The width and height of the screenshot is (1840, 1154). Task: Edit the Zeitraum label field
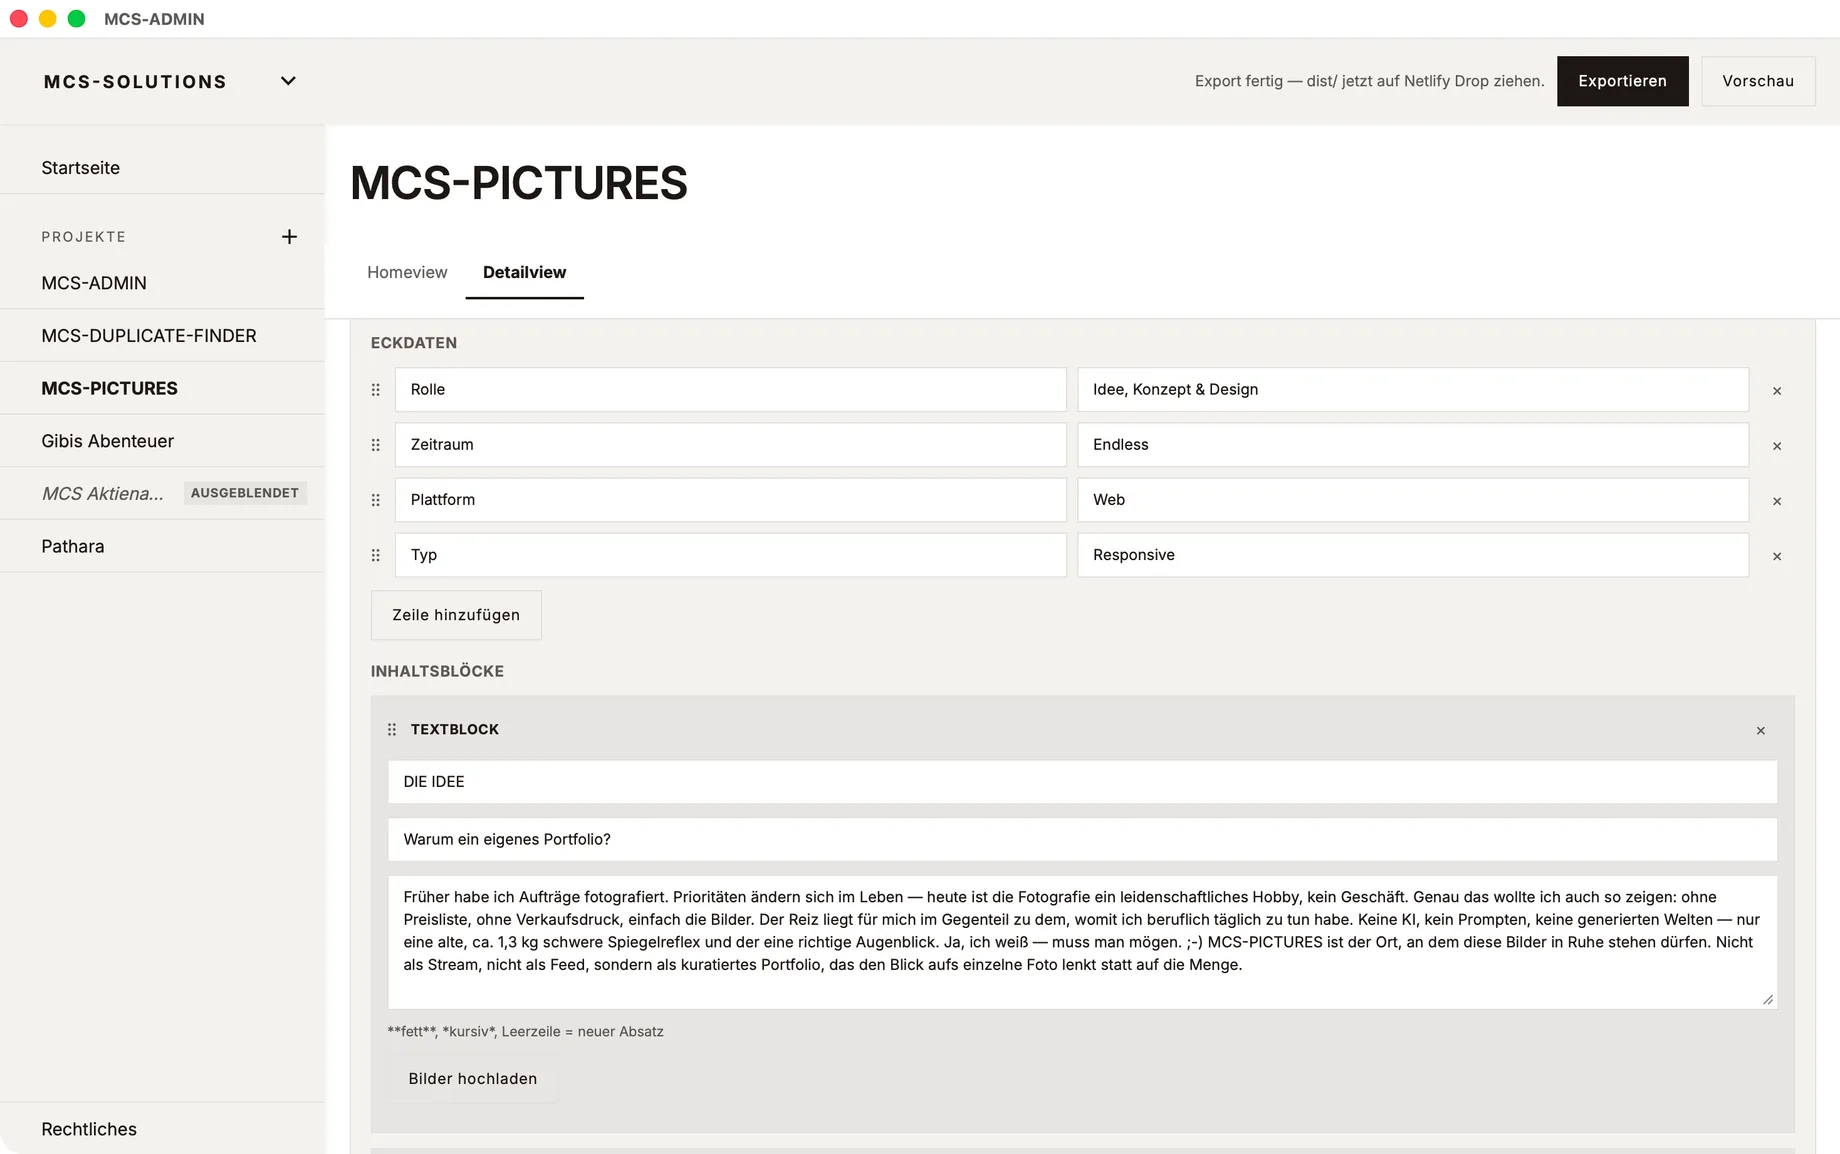click(730, 444)
